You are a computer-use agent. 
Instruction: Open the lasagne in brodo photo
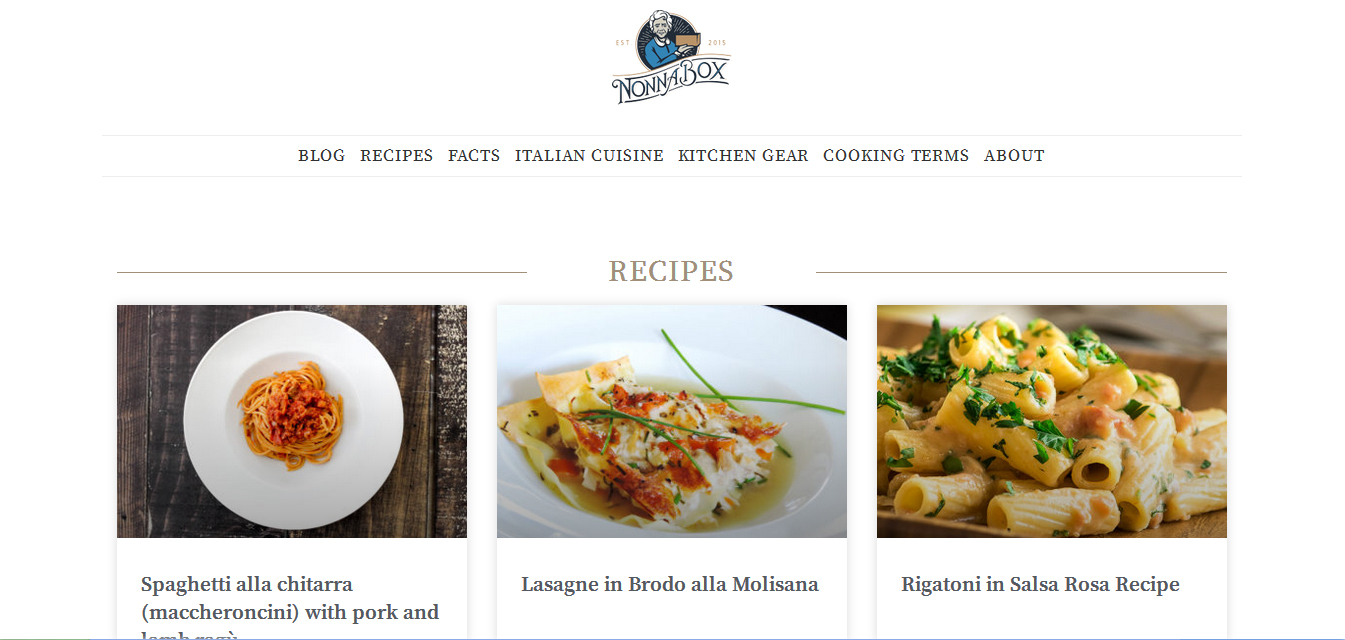[x=672, y=421]
